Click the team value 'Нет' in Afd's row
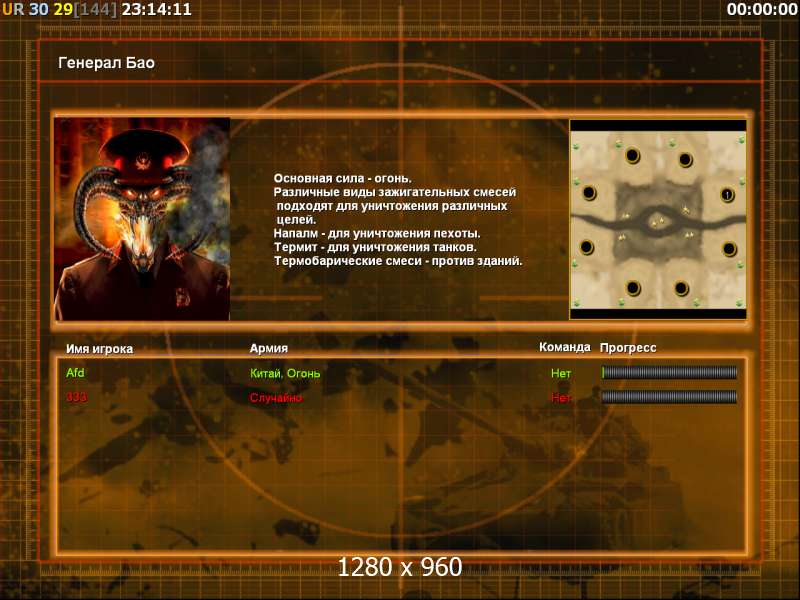The image size is (800, 600). [x=561, y=373]
